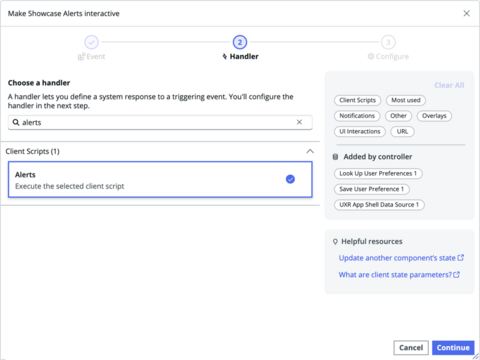Viewport: 480px width, 360px height.
Task: Filter by URL tag
Action: coord(402,132)
